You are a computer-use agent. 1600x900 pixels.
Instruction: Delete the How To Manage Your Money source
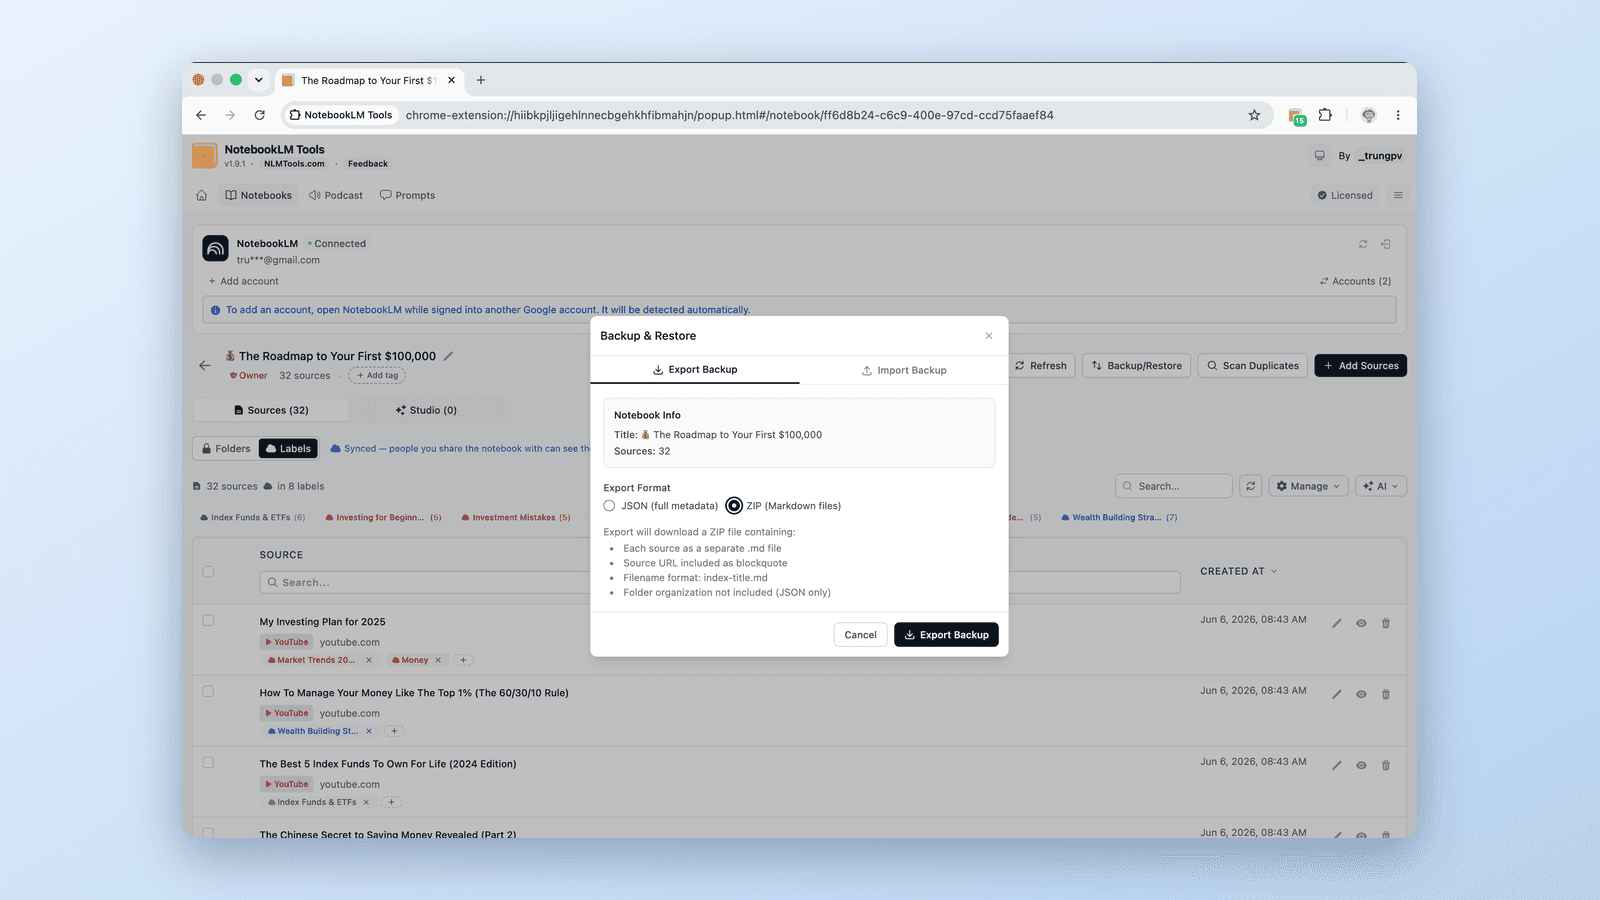[x=1386, y=695]
